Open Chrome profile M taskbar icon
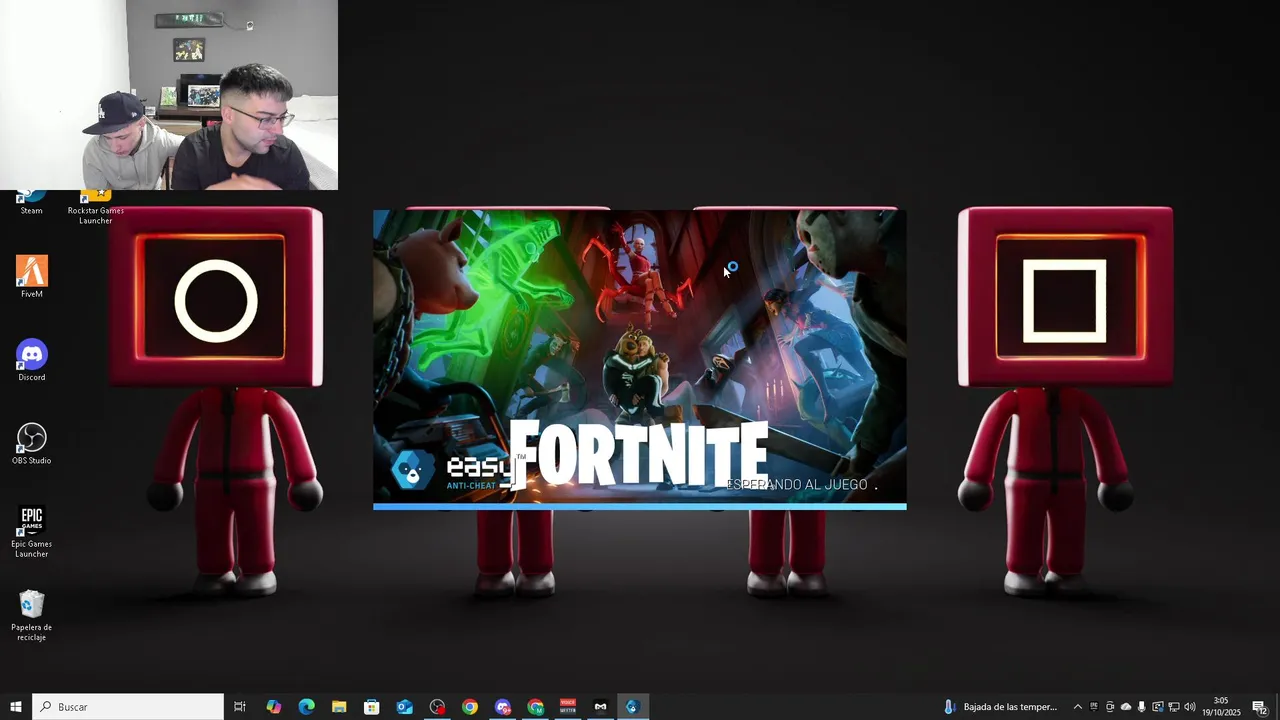 pyautogui.click(x=536, y=707)
